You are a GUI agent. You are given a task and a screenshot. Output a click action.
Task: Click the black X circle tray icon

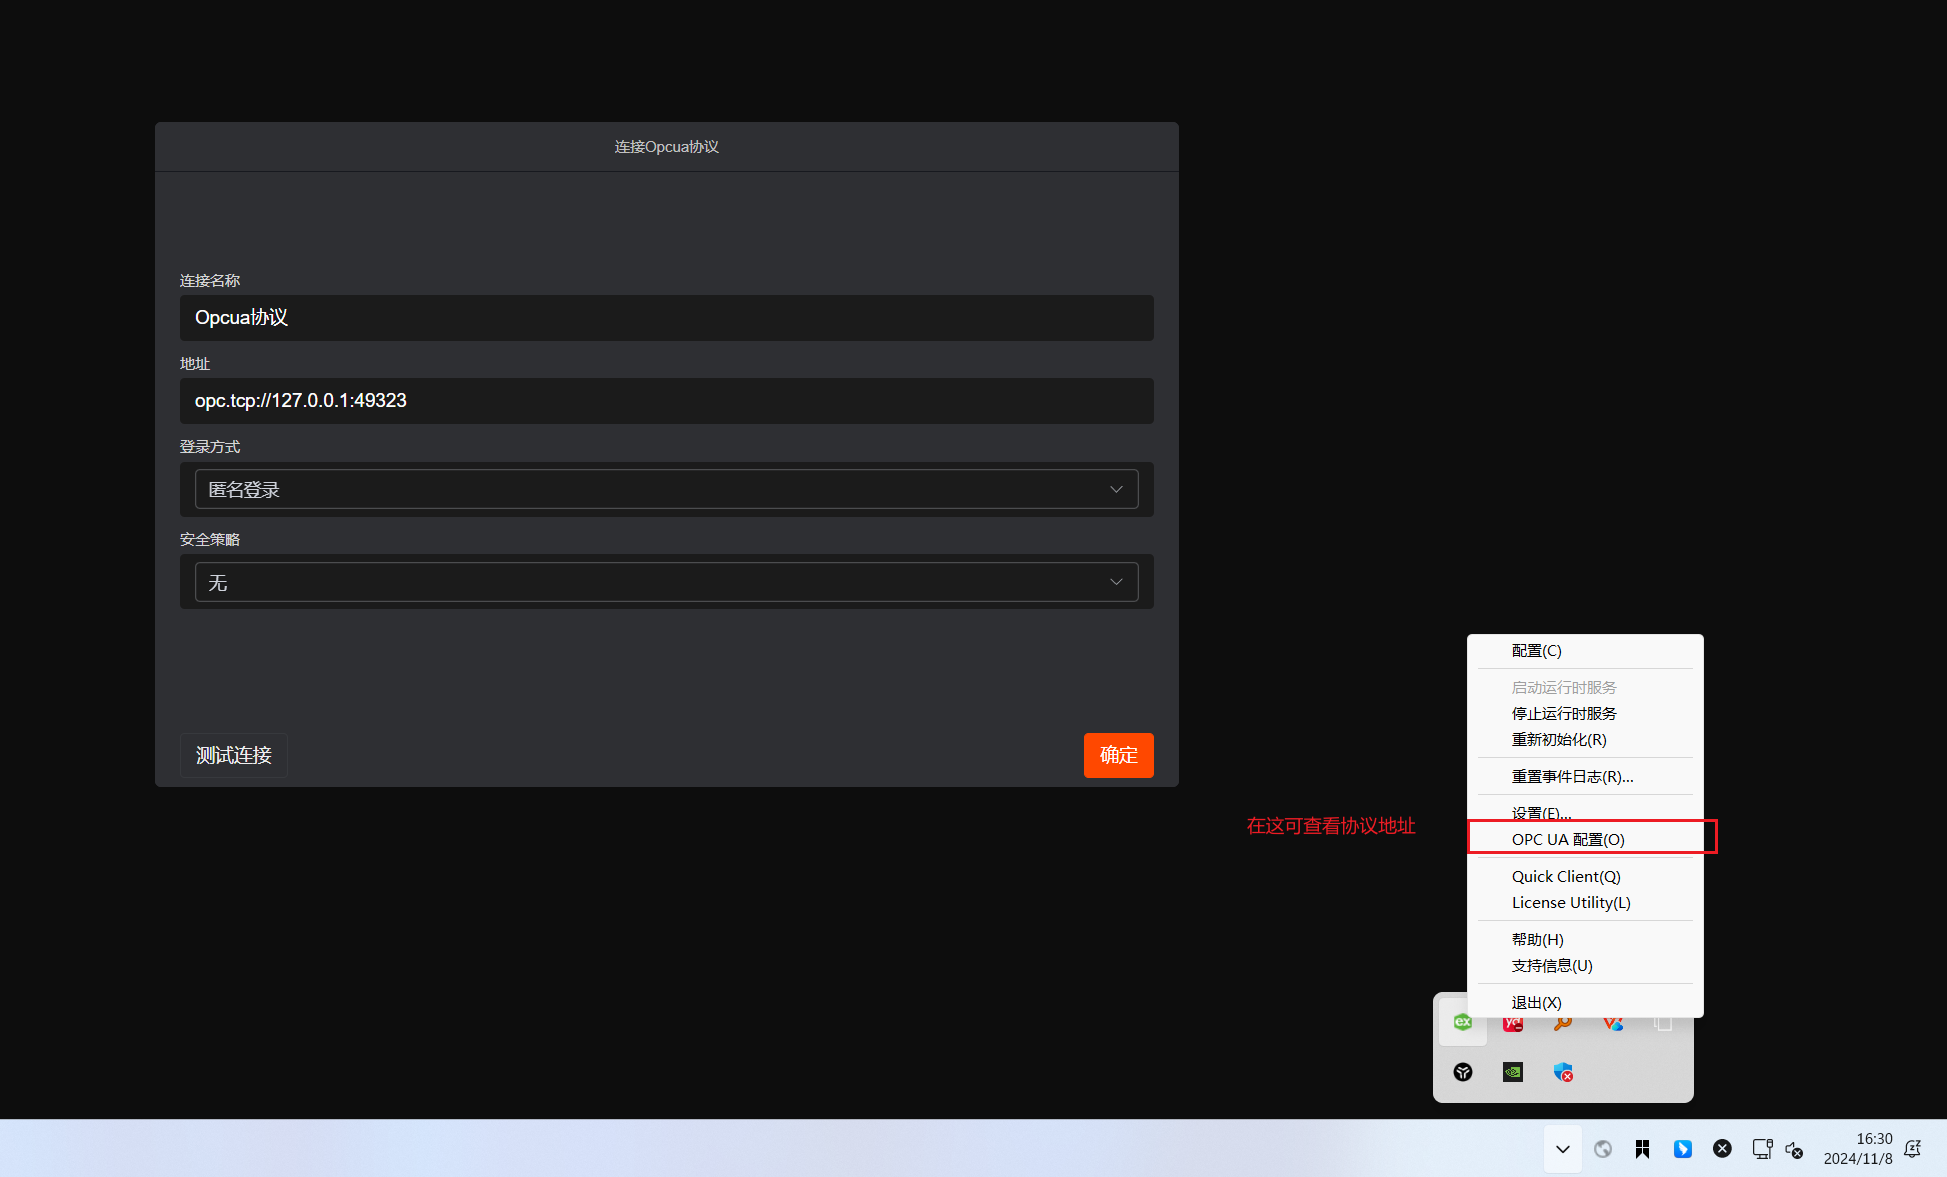[x=1722, y=1149]
